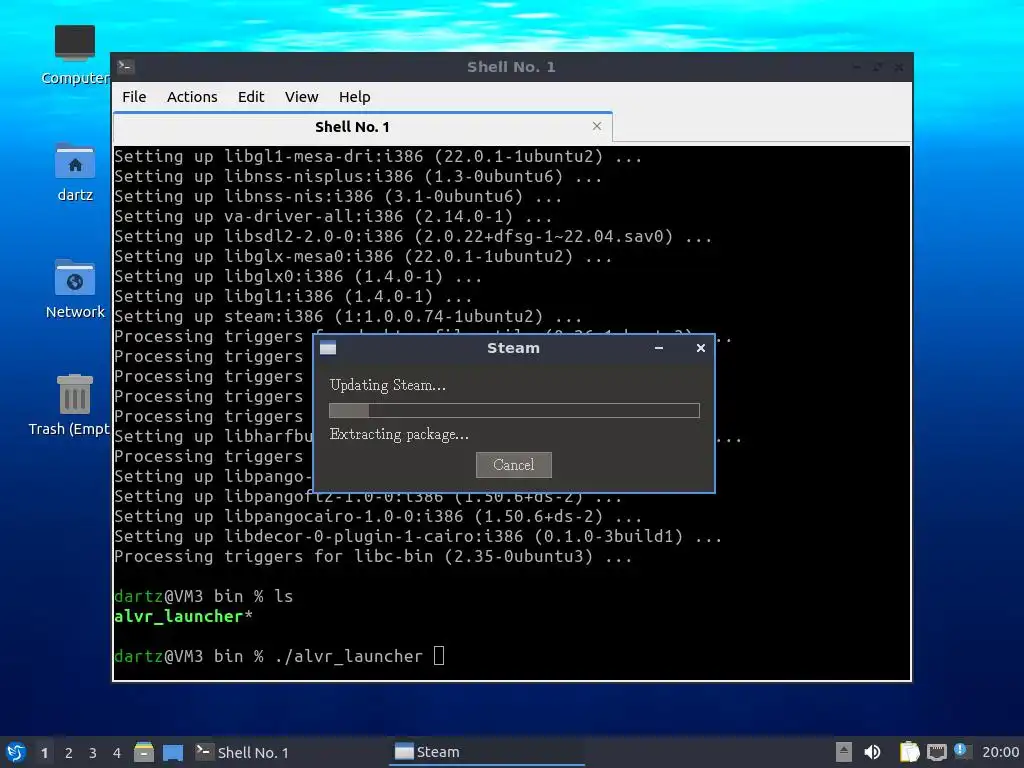Switch to workspace 4
This screenshot has height=768, width=1024.
(117, 753)
